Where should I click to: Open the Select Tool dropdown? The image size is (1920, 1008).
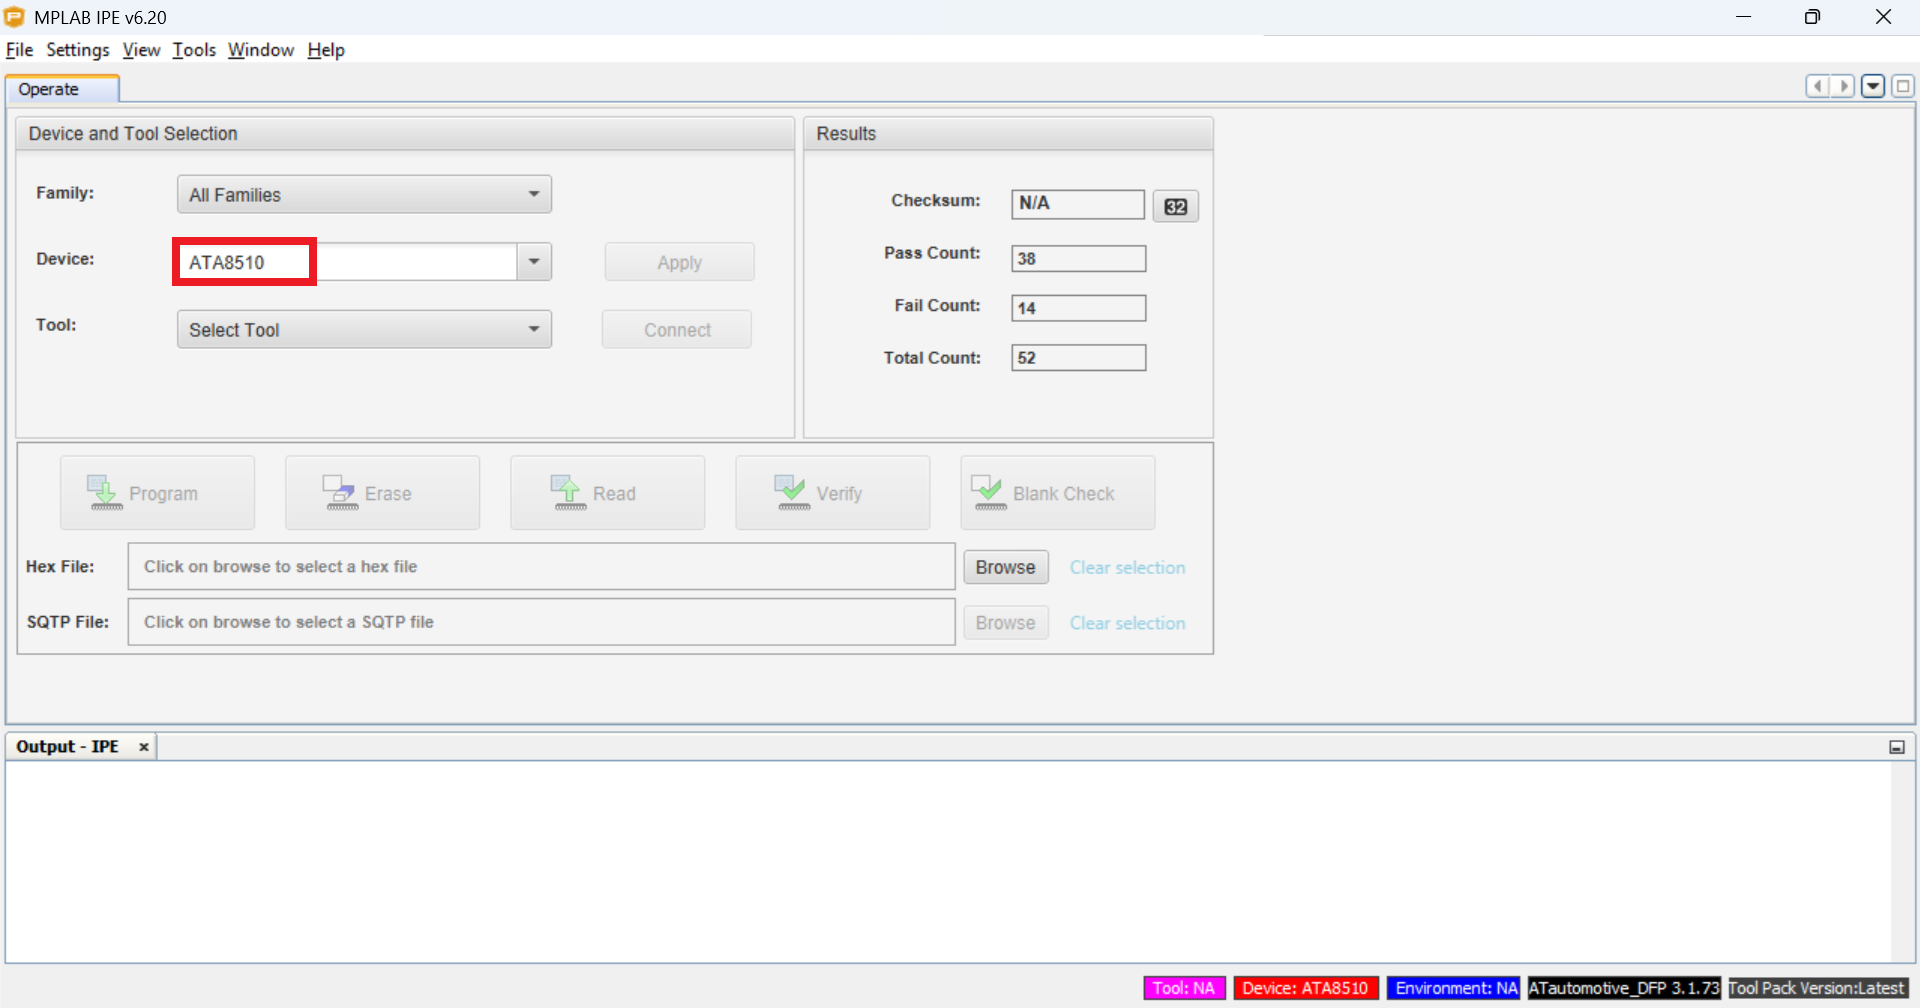tap(364, 329)
